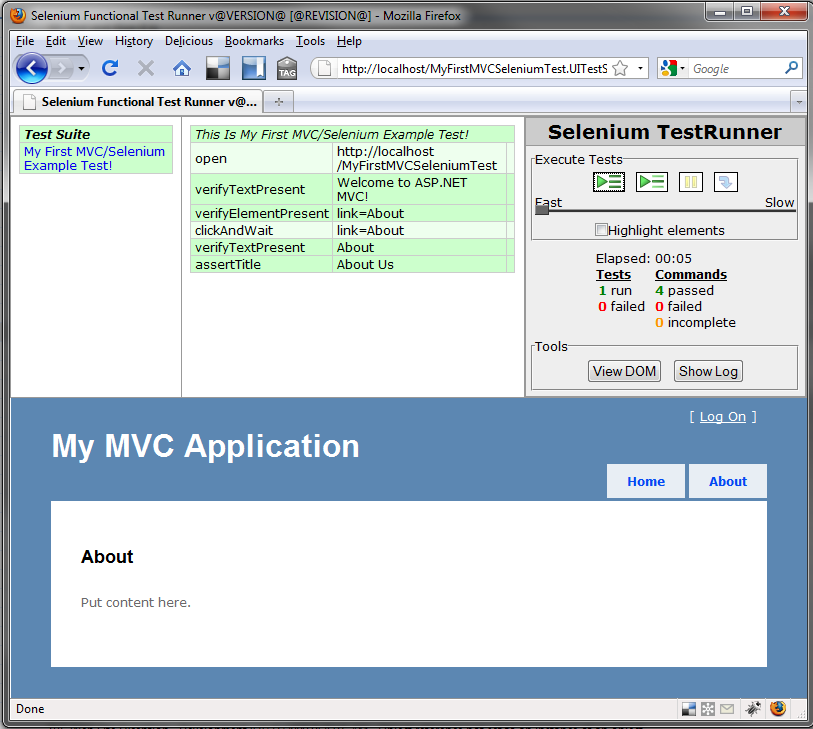Click the Run All Tests icon

click(609, 182)
